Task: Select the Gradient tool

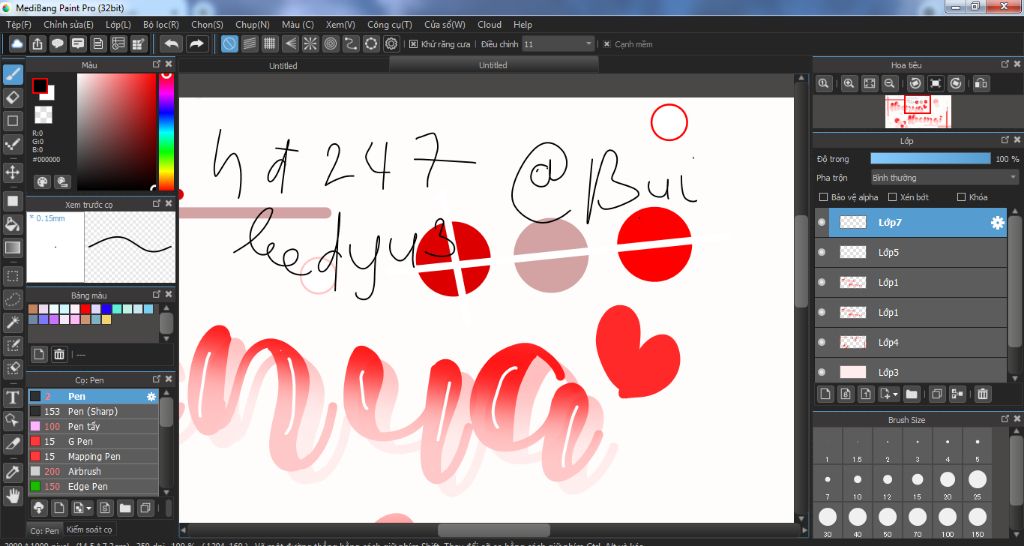Action: click(12, 248)
